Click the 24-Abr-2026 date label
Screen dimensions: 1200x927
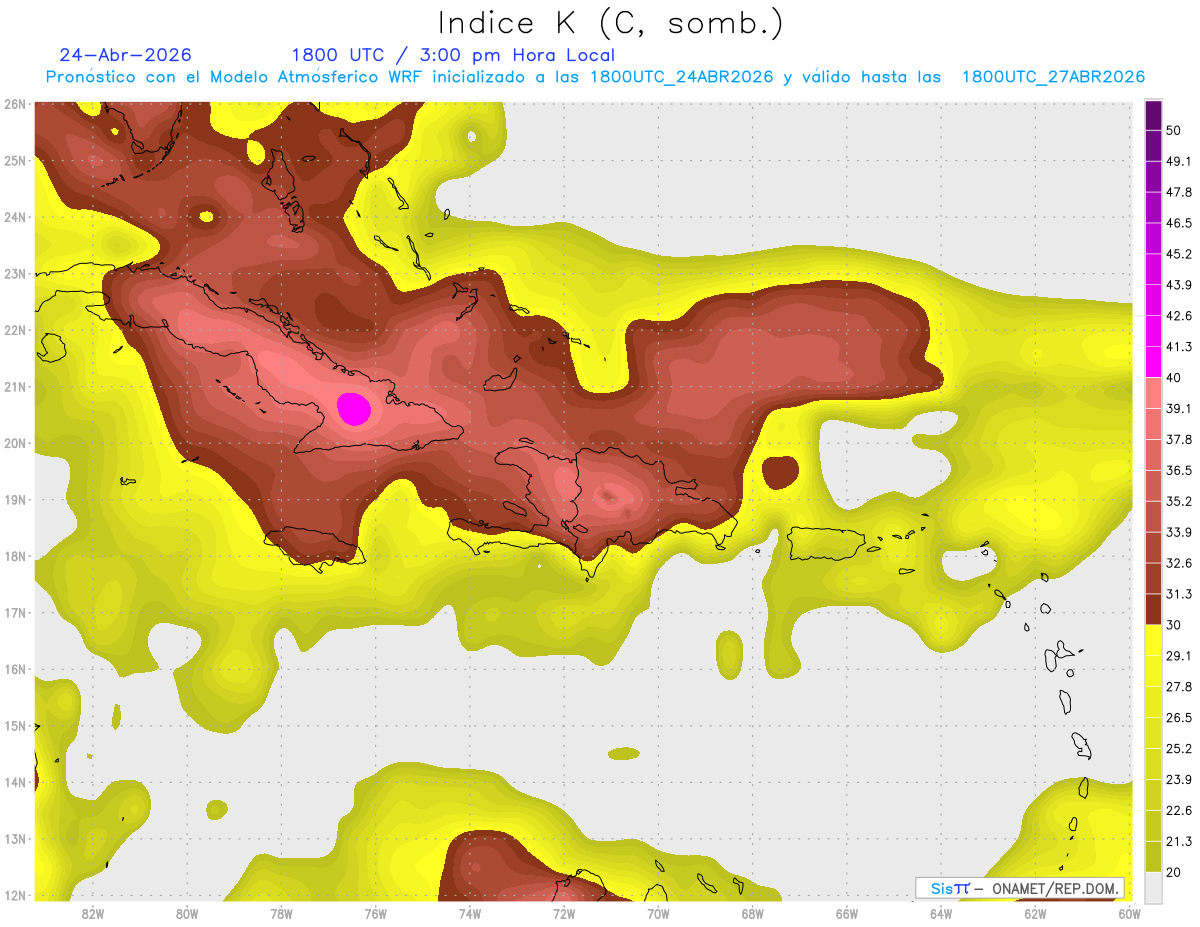coord(125,55)
